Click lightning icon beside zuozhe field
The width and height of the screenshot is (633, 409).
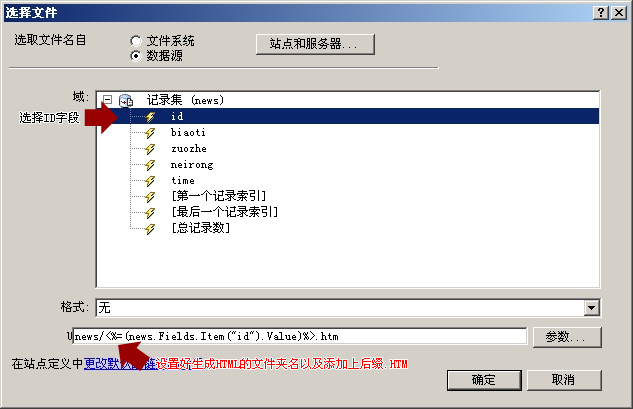pyautogui.click(x=150, y=149)
